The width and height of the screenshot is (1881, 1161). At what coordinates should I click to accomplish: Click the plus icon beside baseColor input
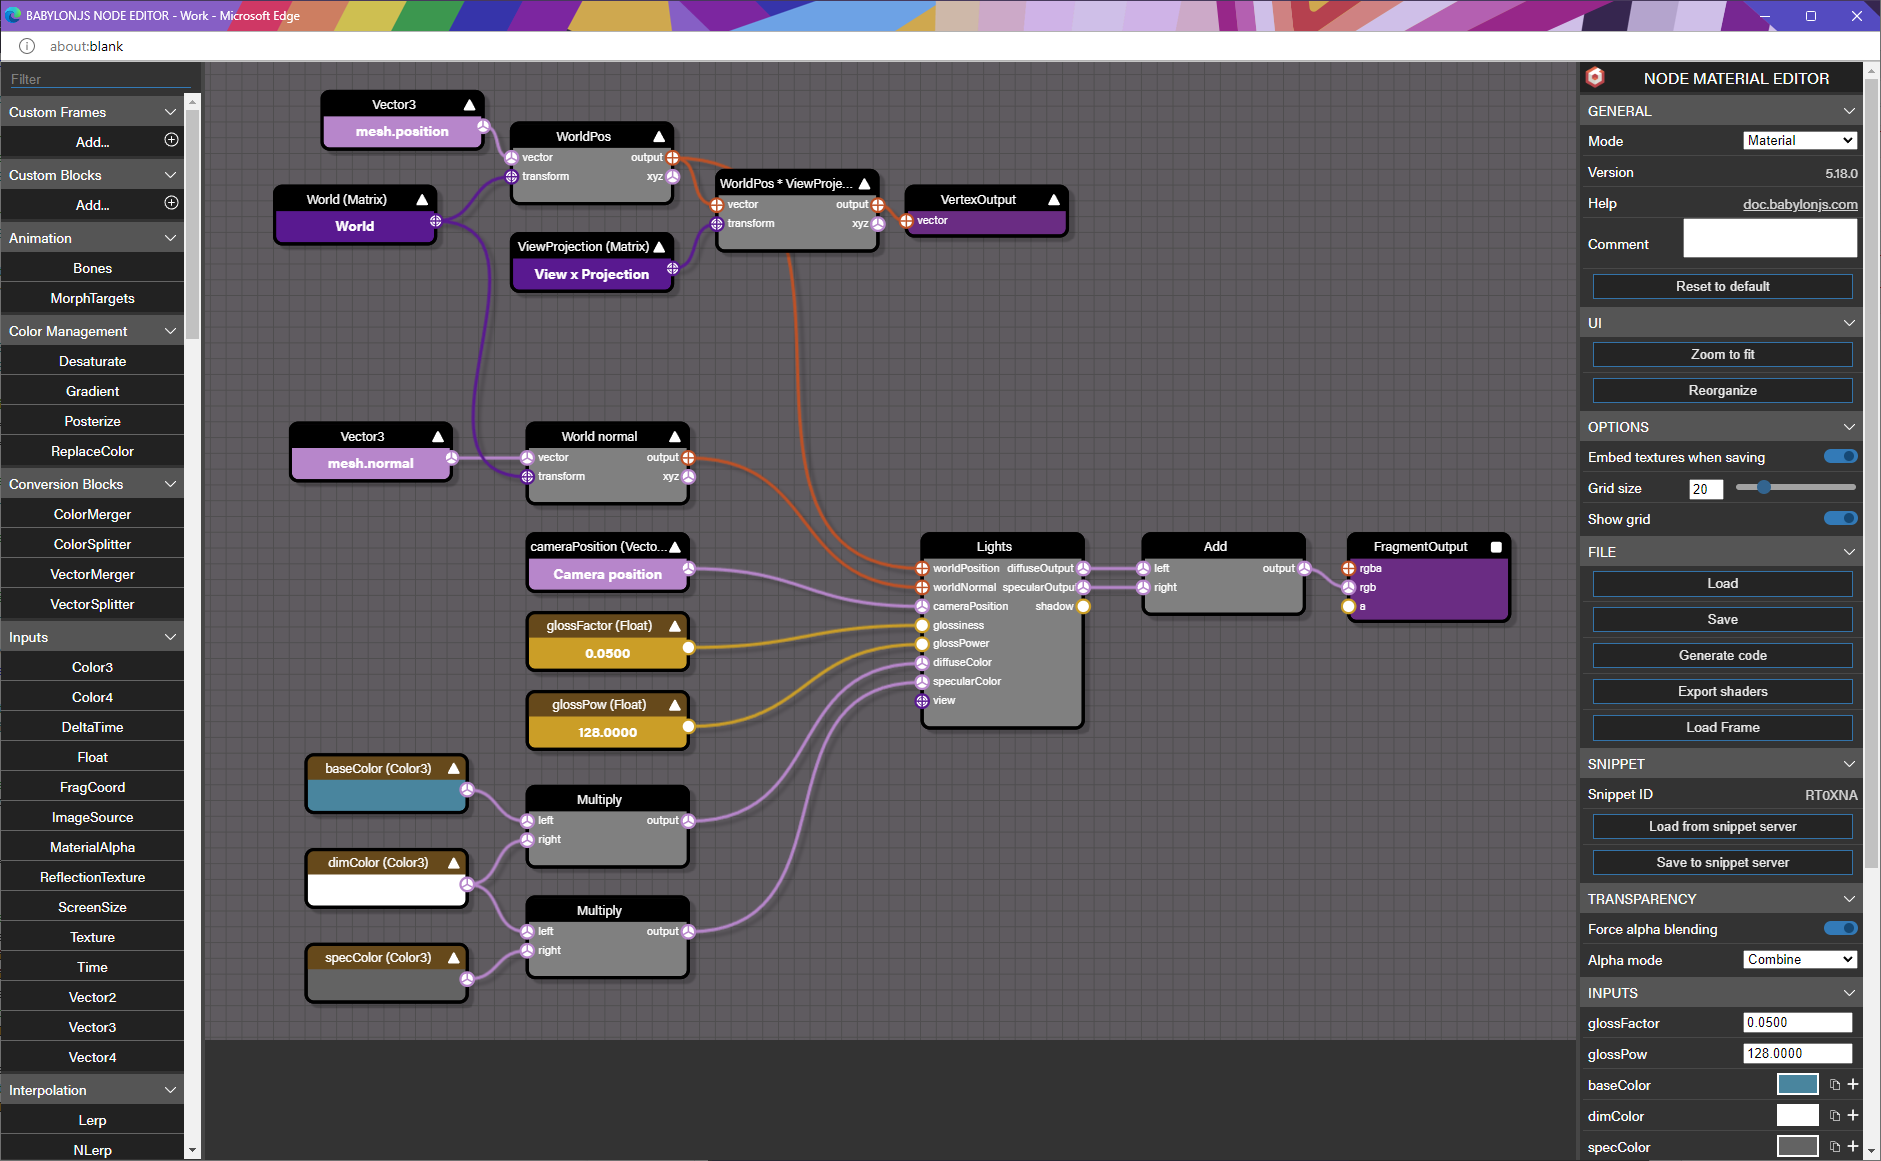[1853, 1084]
